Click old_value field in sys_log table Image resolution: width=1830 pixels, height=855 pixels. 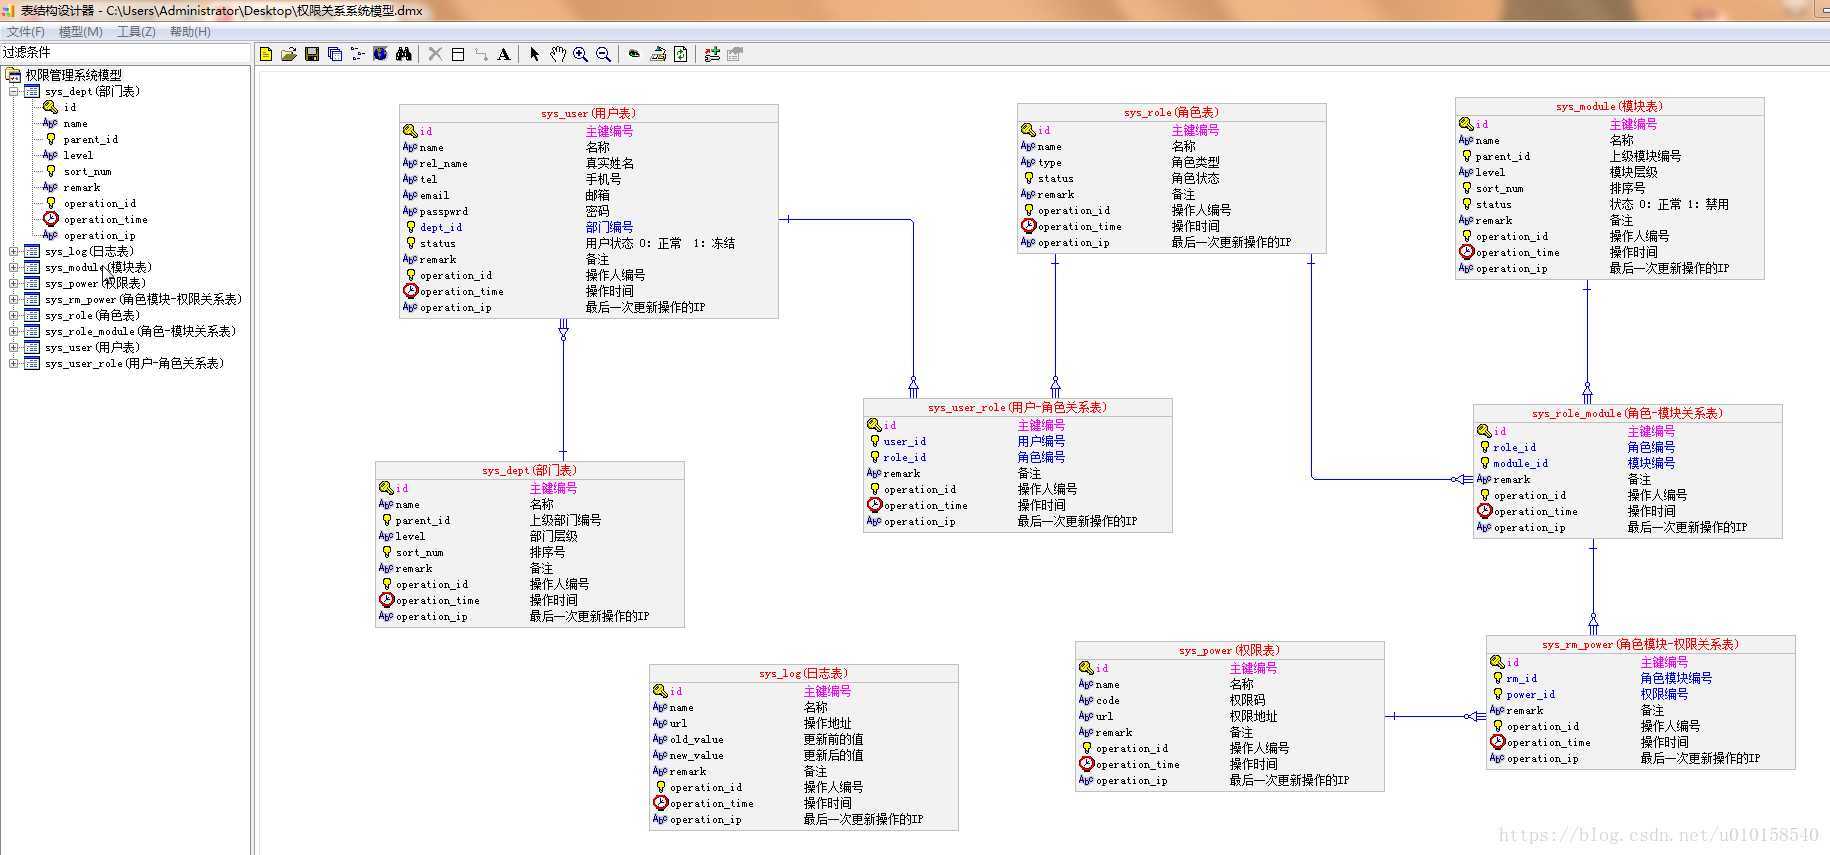coord(697,739)
